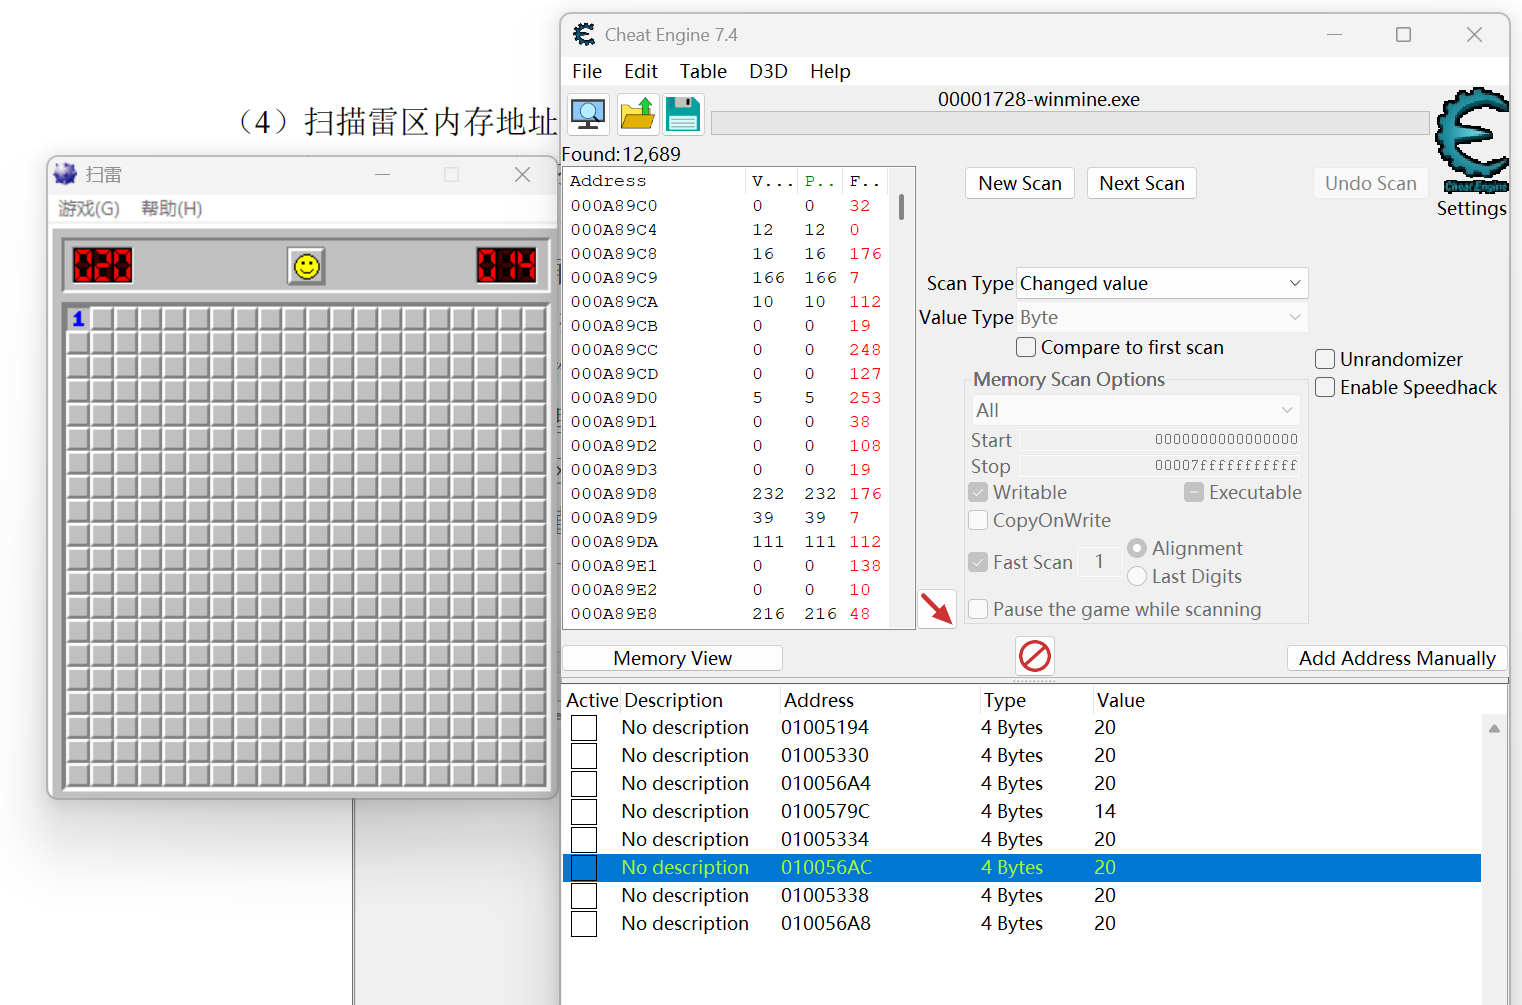This screenshot has height=1005, width=1522.
Task: Open the memory region All dropdown
Action: pos(1135,410)
